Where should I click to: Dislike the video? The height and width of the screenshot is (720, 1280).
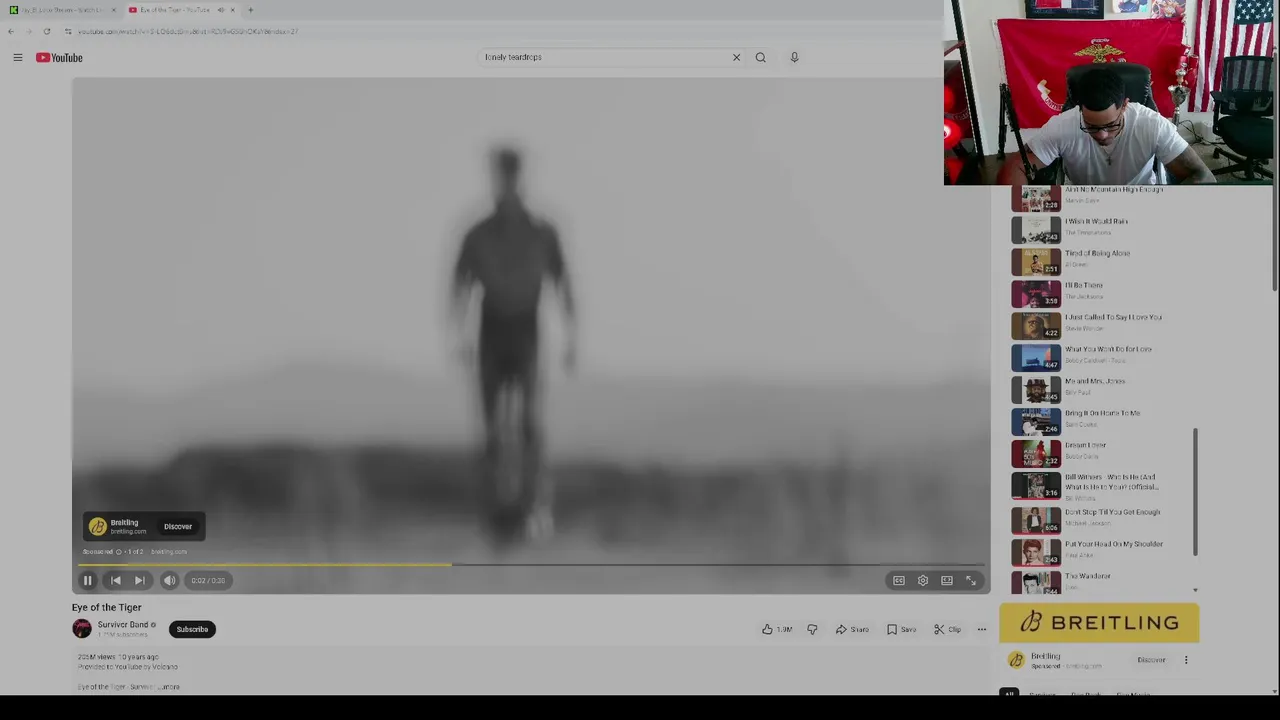click(812, 629)
